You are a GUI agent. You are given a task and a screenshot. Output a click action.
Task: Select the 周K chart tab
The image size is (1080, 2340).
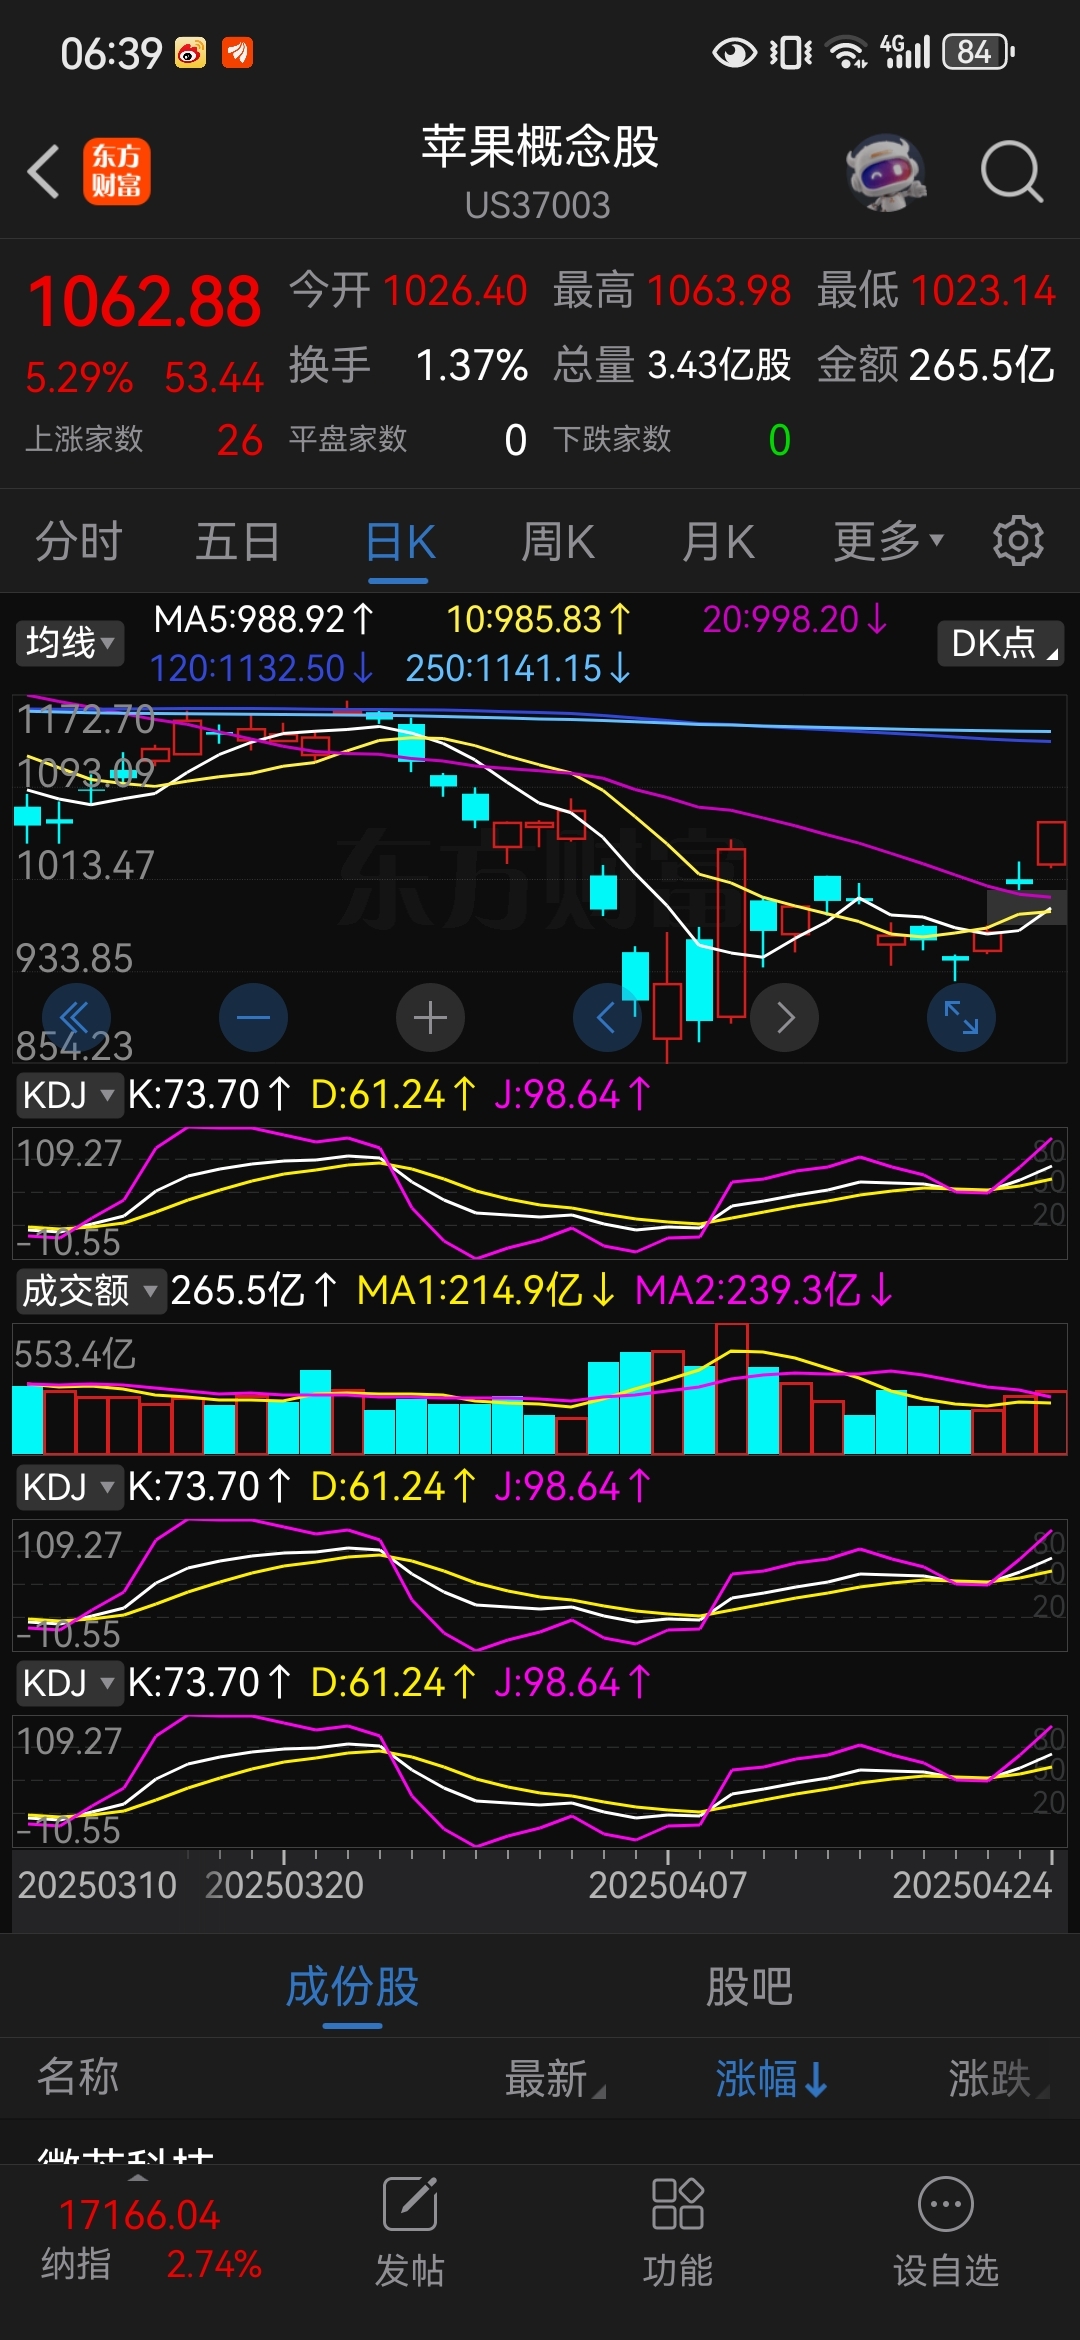[x=558, y=542]
